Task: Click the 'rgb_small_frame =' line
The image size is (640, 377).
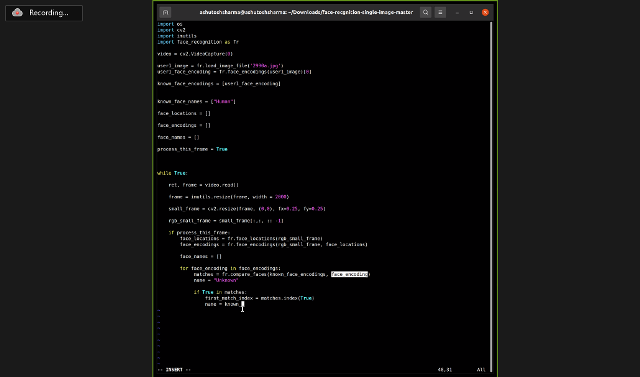Action: coord(226,221)
